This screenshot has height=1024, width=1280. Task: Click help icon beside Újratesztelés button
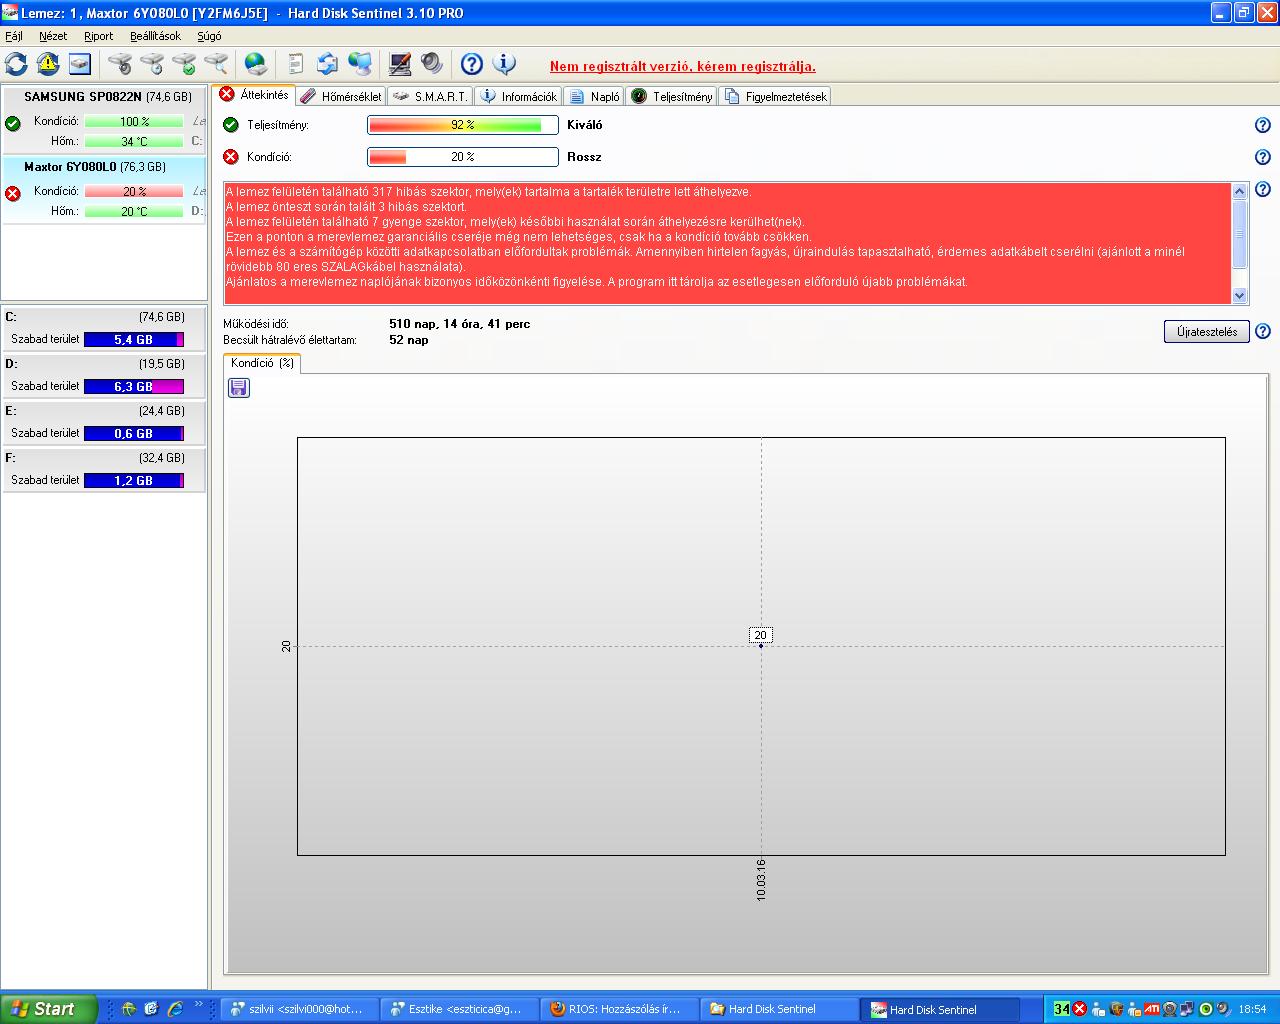pos(1263,331)
